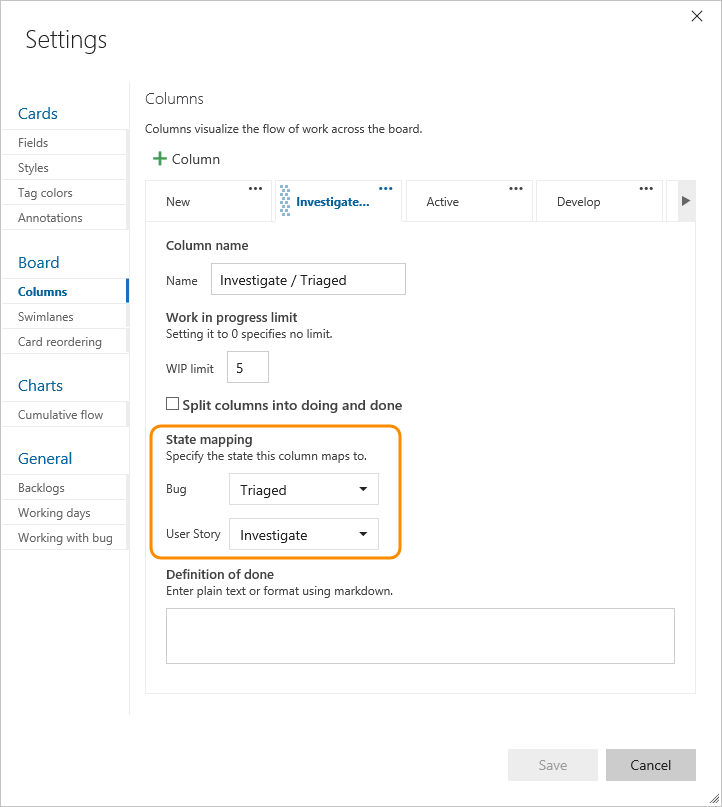Viewport: 722px width, 807px height.
Task: Select the Active column tab
Action: pos(443,202)
